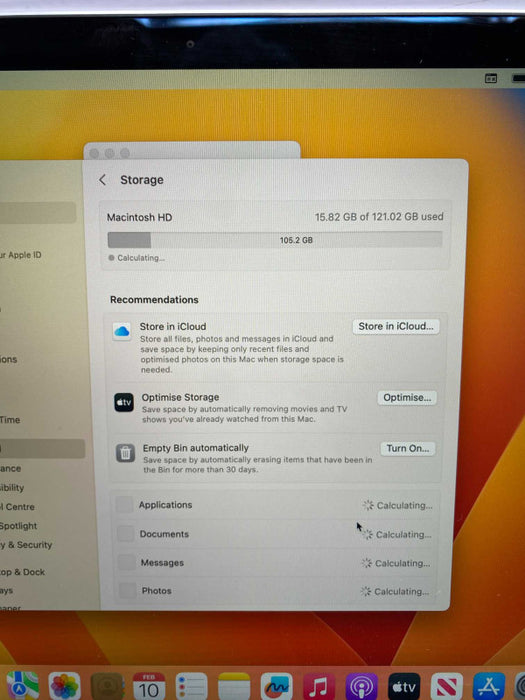Select Desktop & Dock in the sidebar
The height and width of the screenshot is (700, 525).
(x=22, y=572)
